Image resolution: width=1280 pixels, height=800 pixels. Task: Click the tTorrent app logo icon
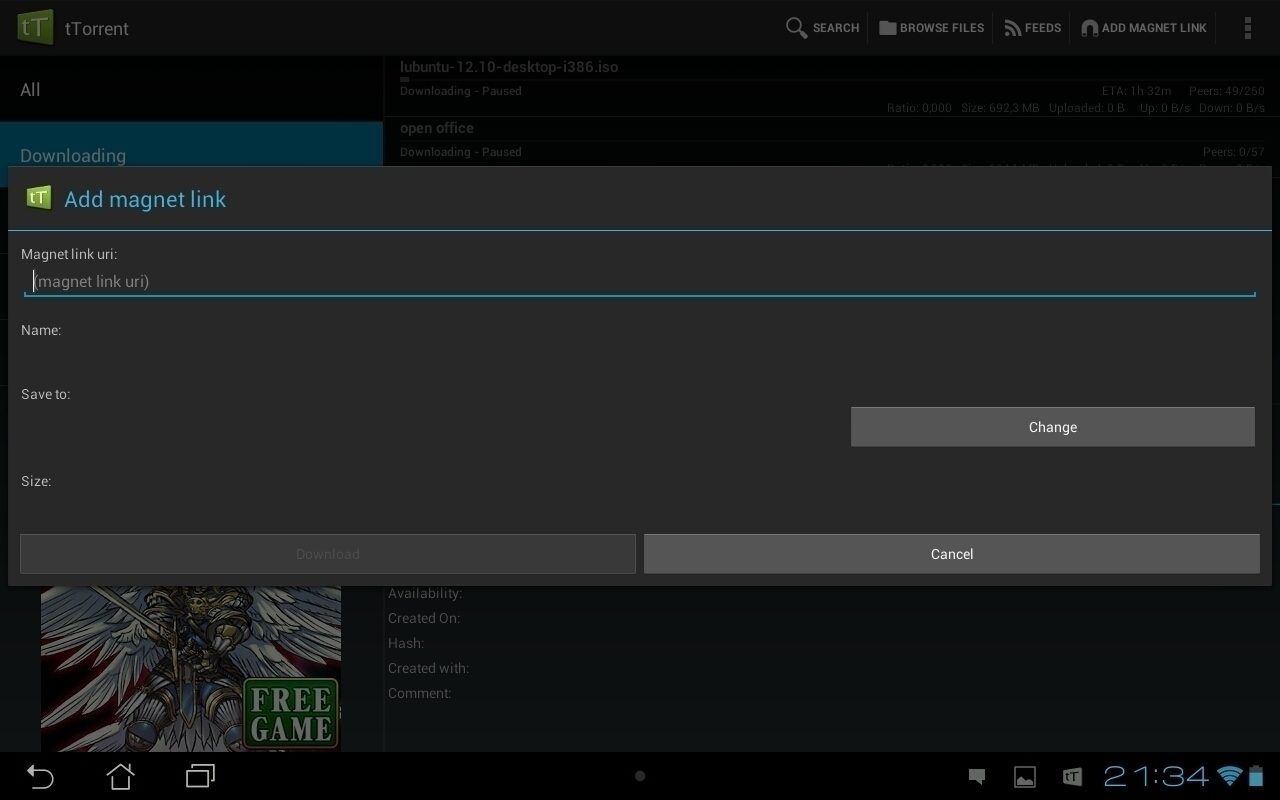(x=35, y=27)
